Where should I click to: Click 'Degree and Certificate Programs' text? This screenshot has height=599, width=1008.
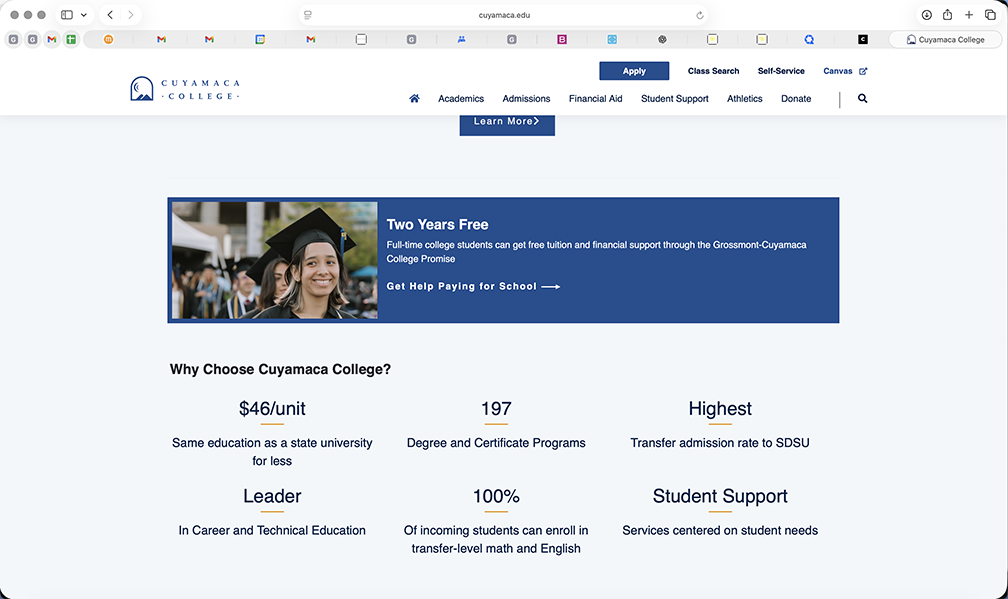(x=496, y=443)
